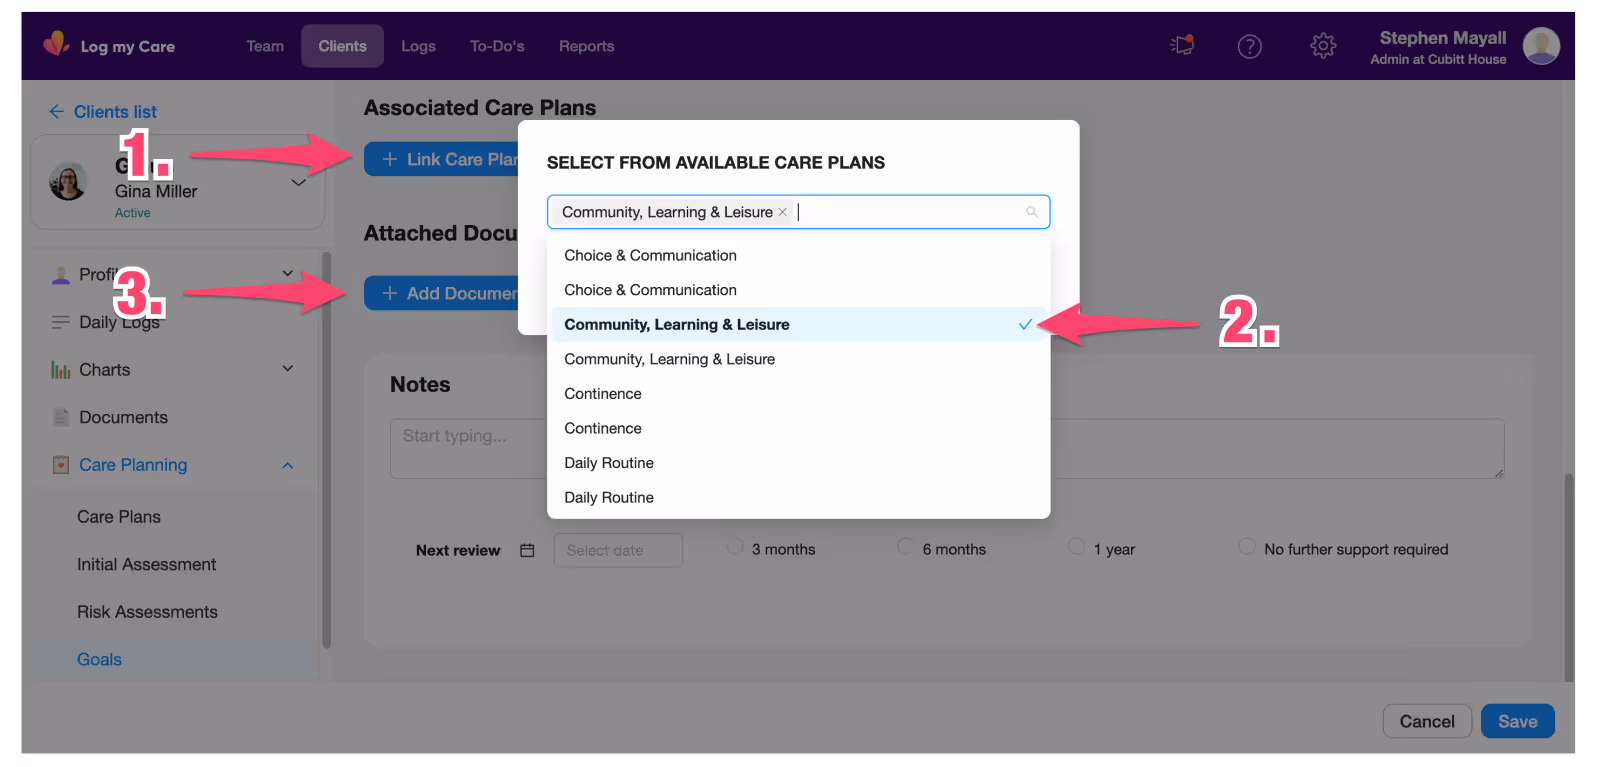Collapse the Care Planning section chevron

tap(288, 465)
